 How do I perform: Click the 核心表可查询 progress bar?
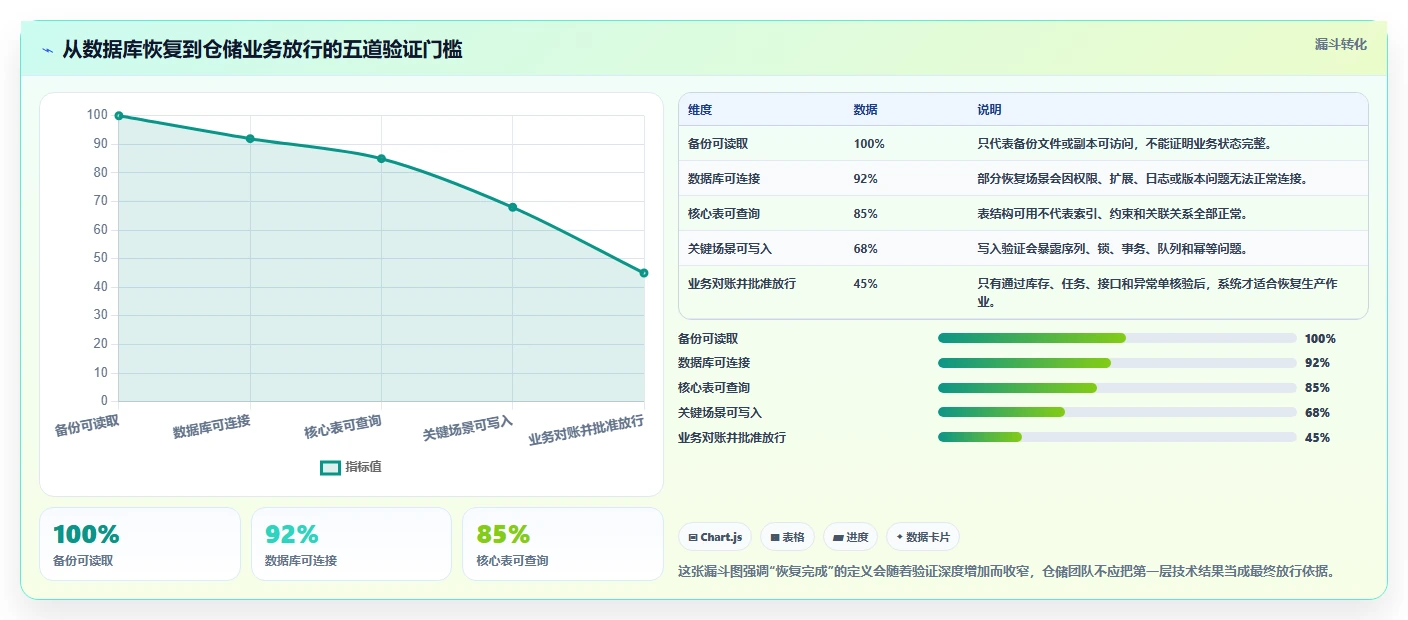(1117, 388)
